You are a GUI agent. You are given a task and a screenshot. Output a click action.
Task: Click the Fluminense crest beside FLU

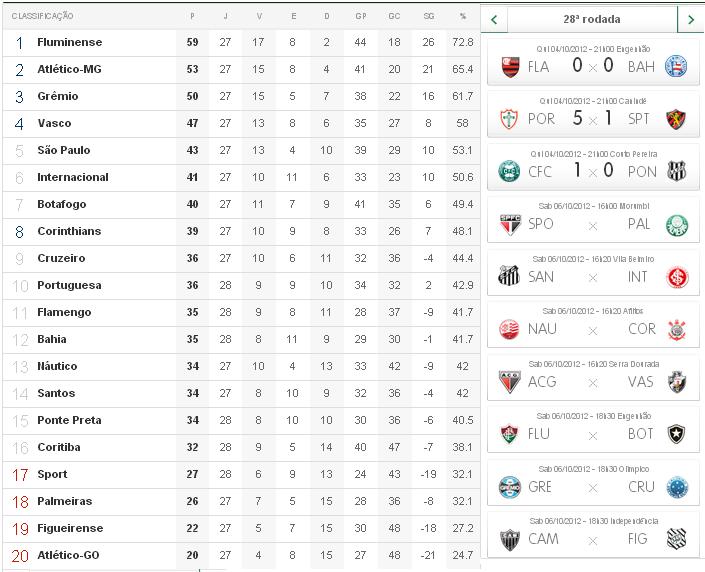tap(510, 434)
